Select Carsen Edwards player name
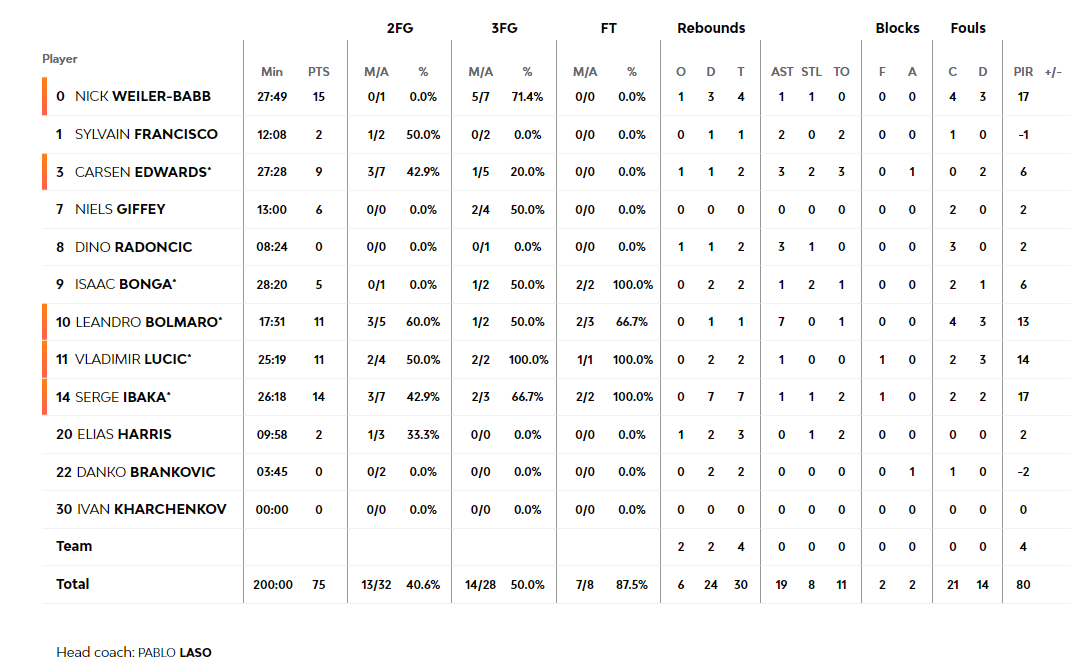 143,171
